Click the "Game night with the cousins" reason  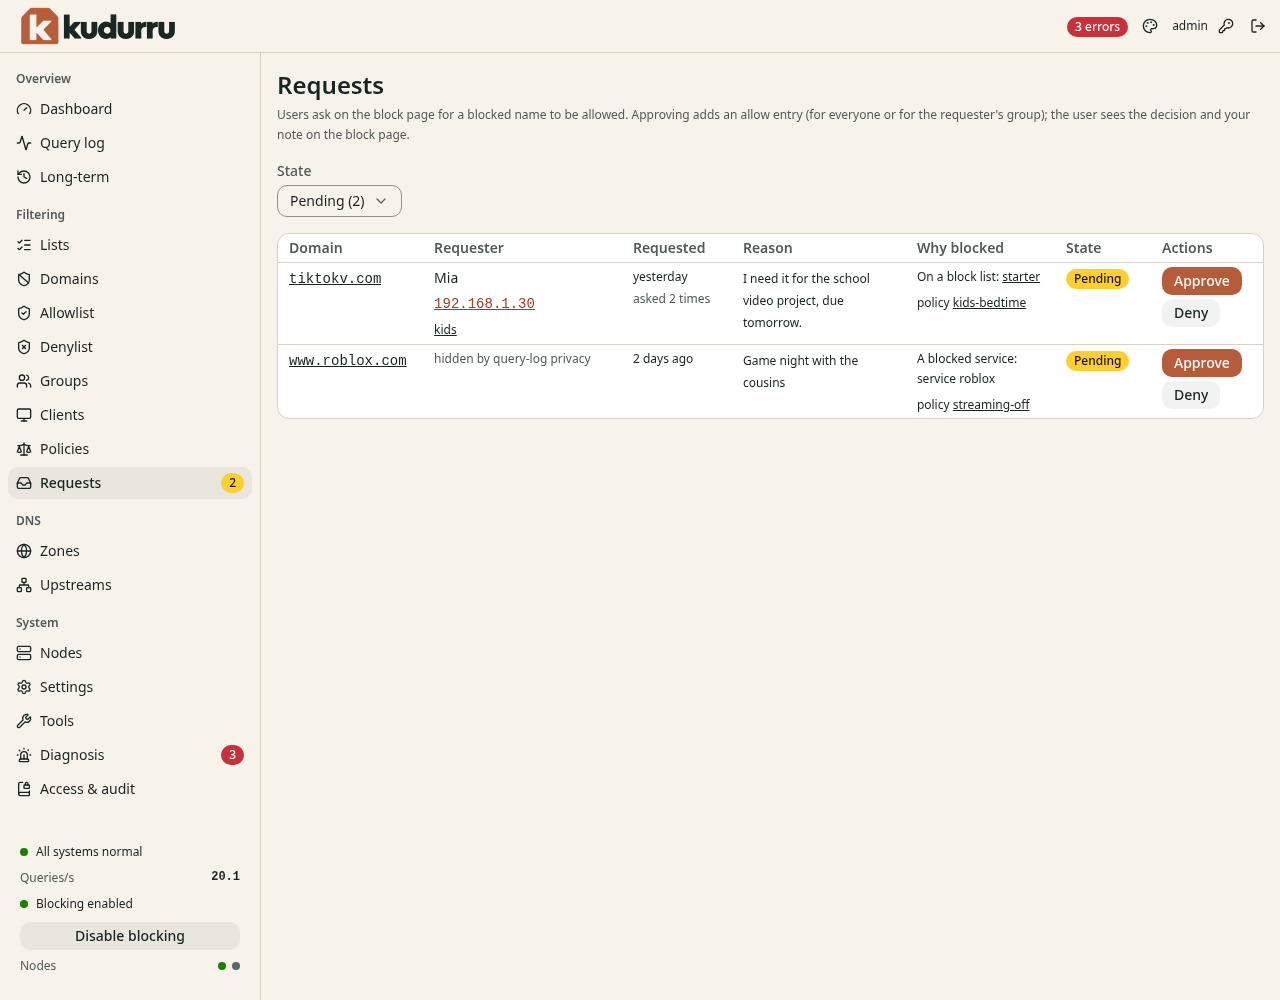[x=800, y=372]
